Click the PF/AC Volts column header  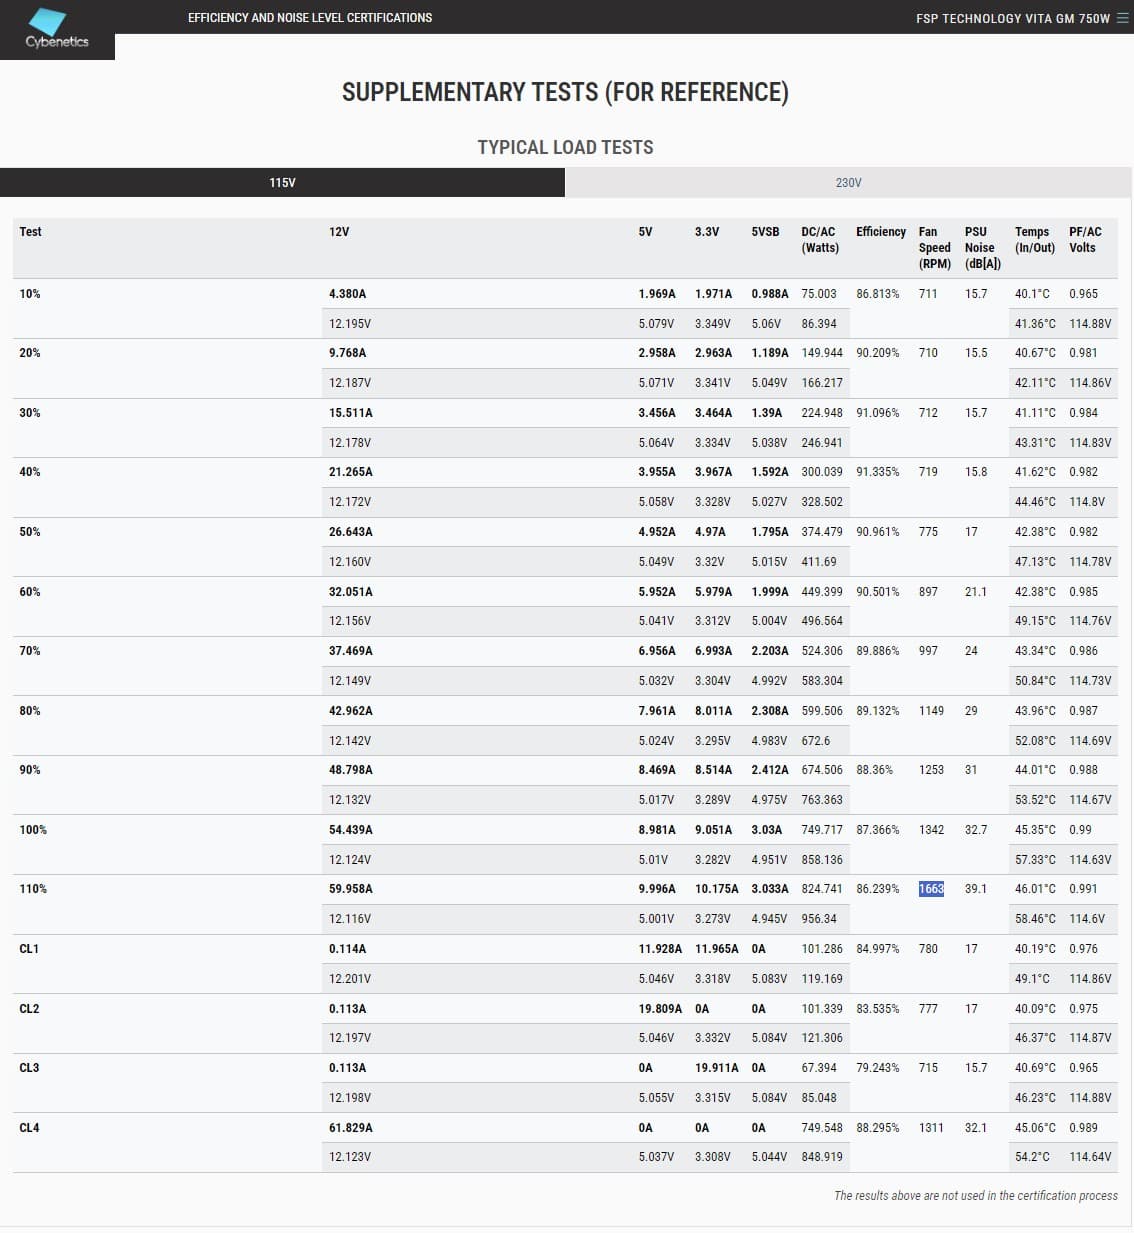point(1085,240)
